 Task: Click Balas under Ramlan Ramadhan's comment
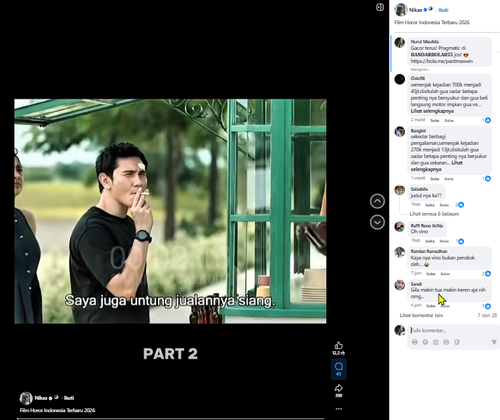tap(445, 274)
